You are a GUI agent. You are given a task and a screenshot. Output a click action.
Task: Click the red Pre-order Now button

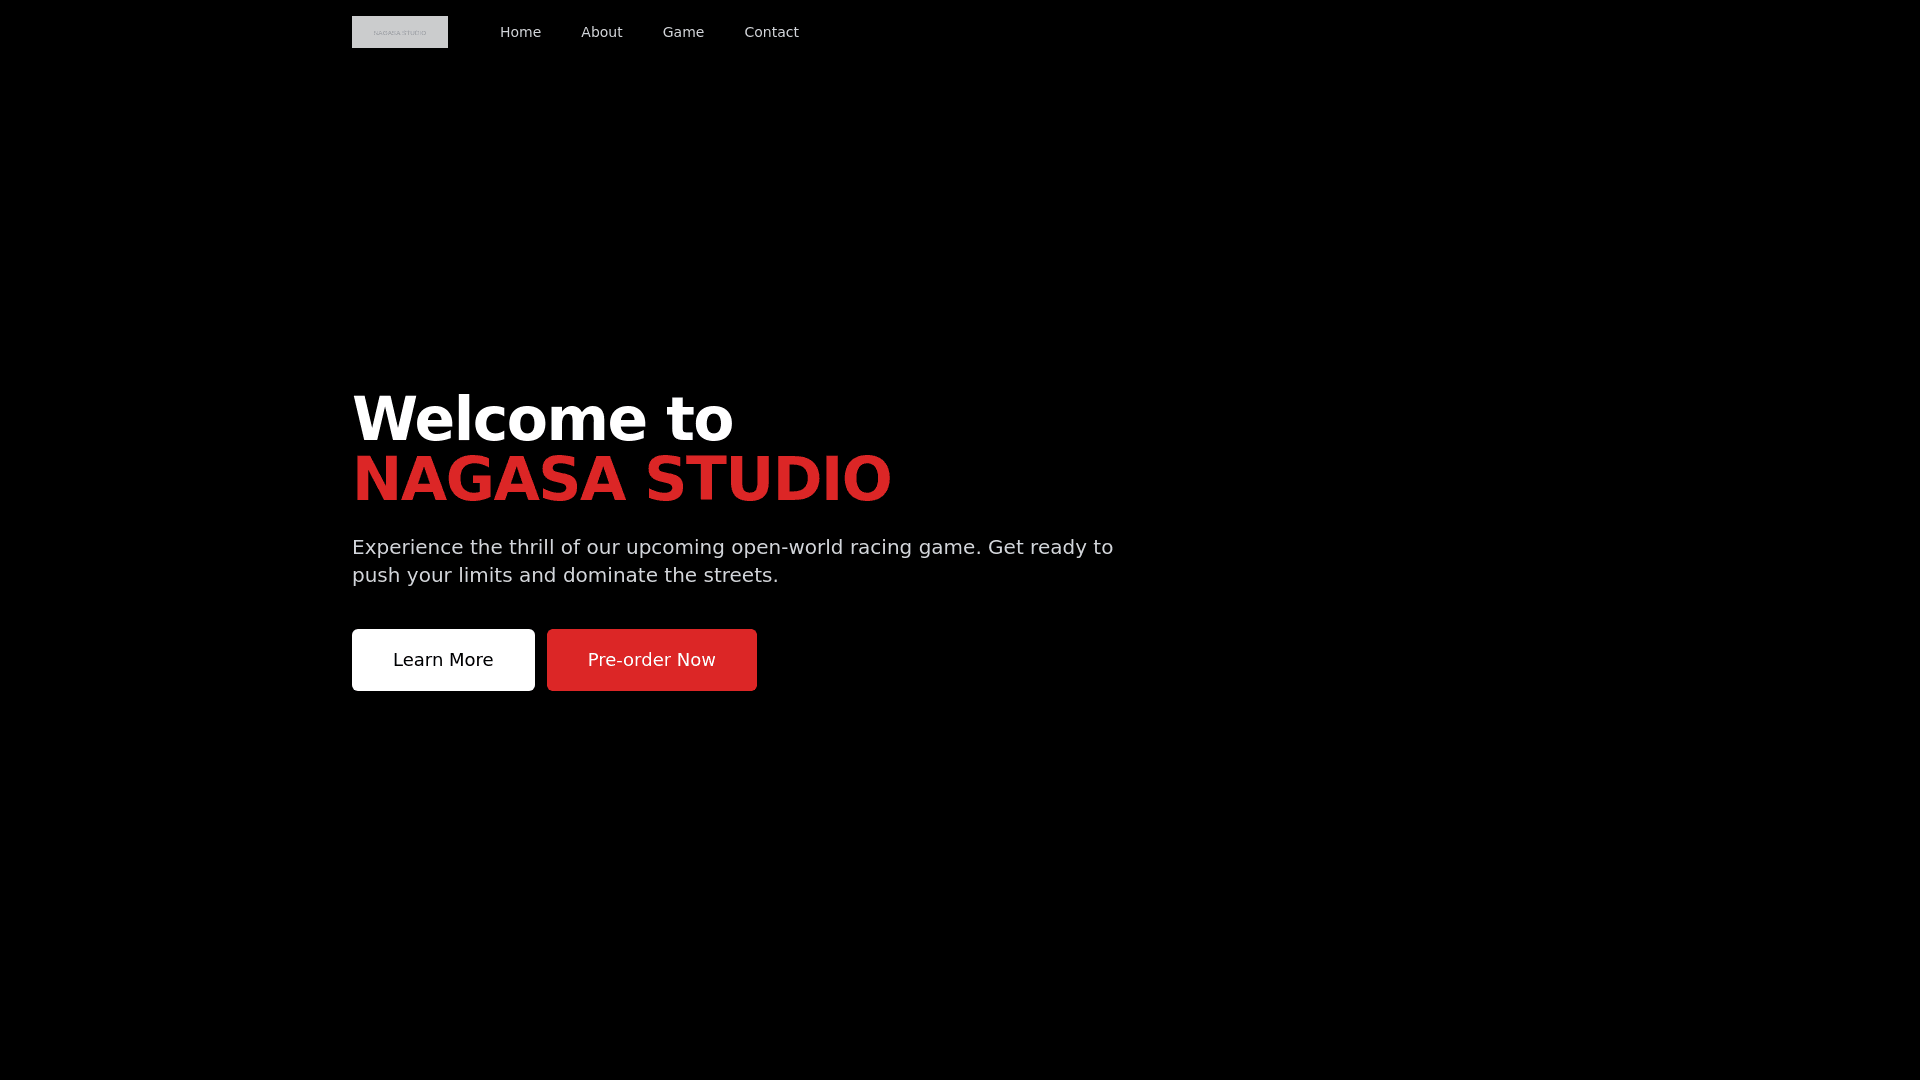pyautogui.click(x=651, y=660)
